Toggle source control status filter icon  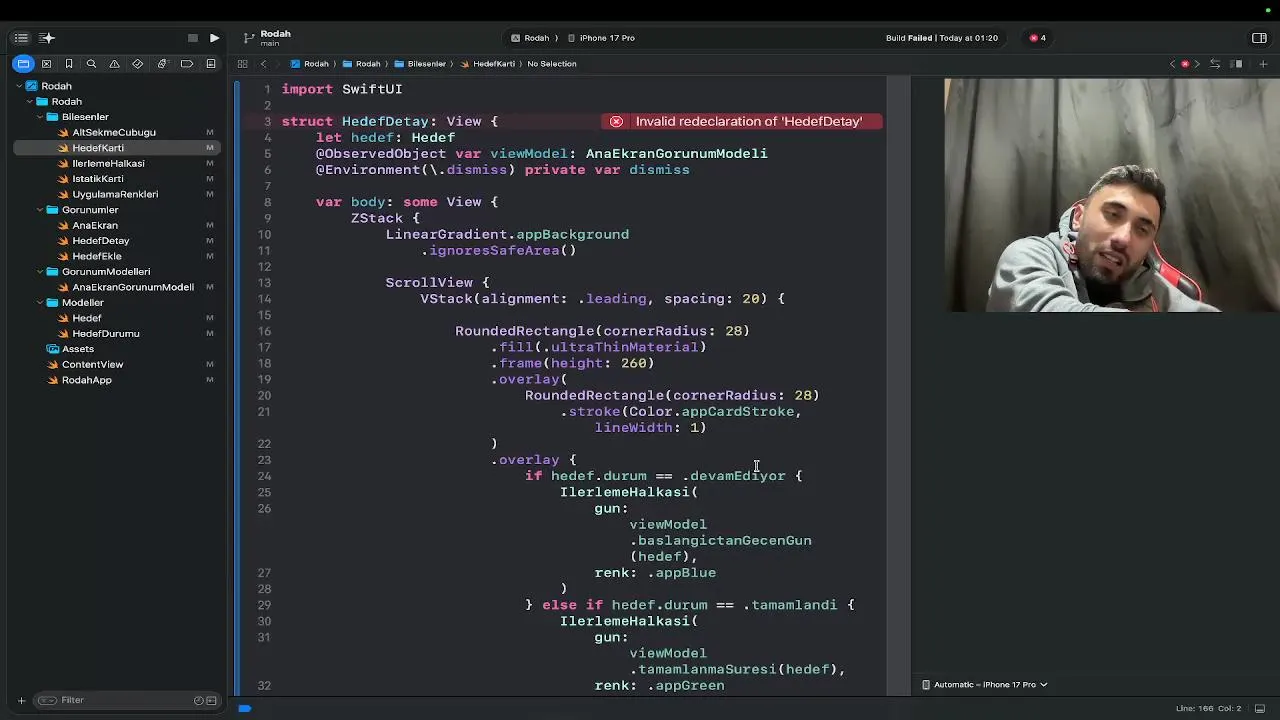click(x=211, y=700)
